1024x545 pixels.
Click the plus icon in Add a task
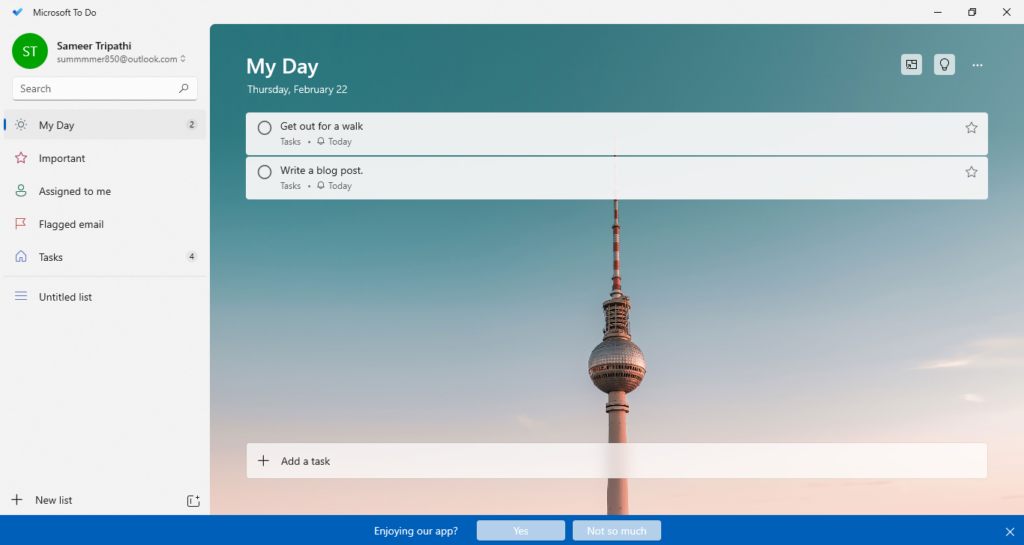[x=263, y=461]
